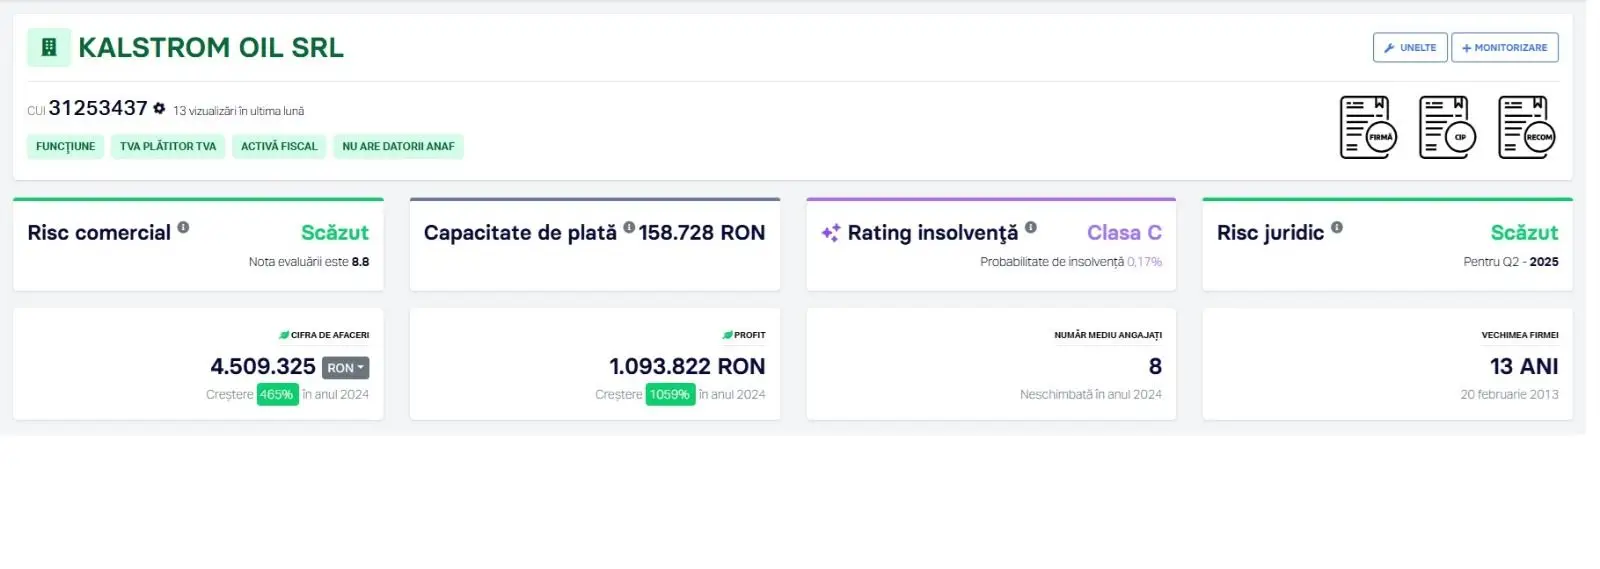
Task: Click info icon beside Rating insolvență
Action: 1031,228
